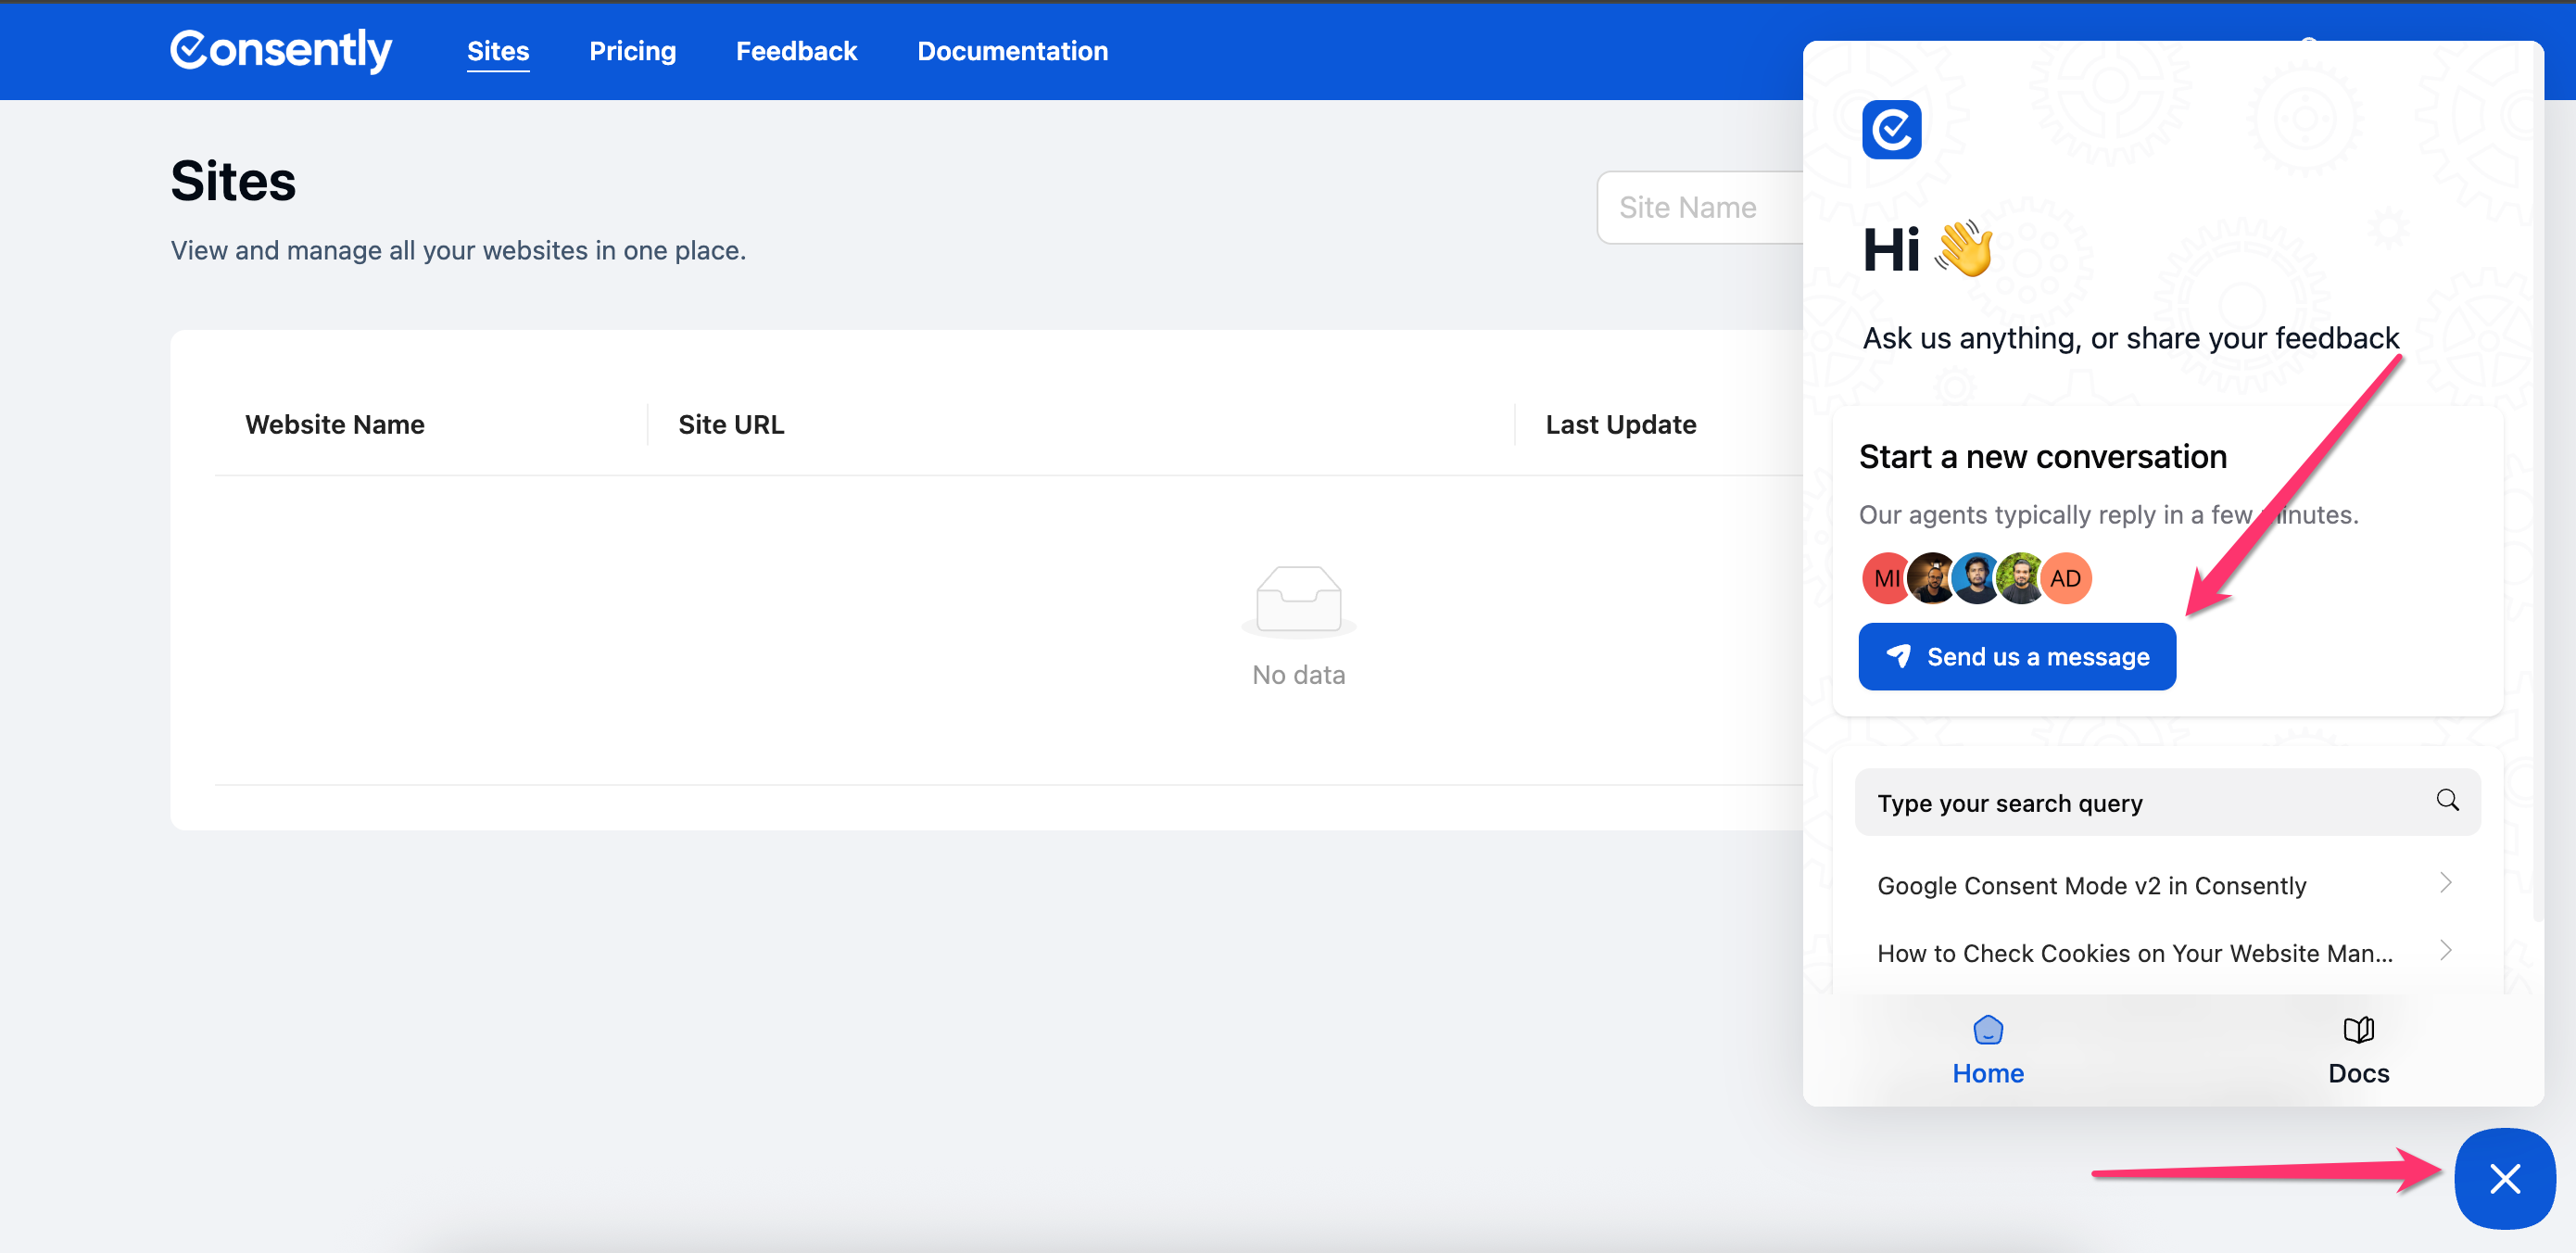Open Feedback page from navbar

tap(796, 51)
